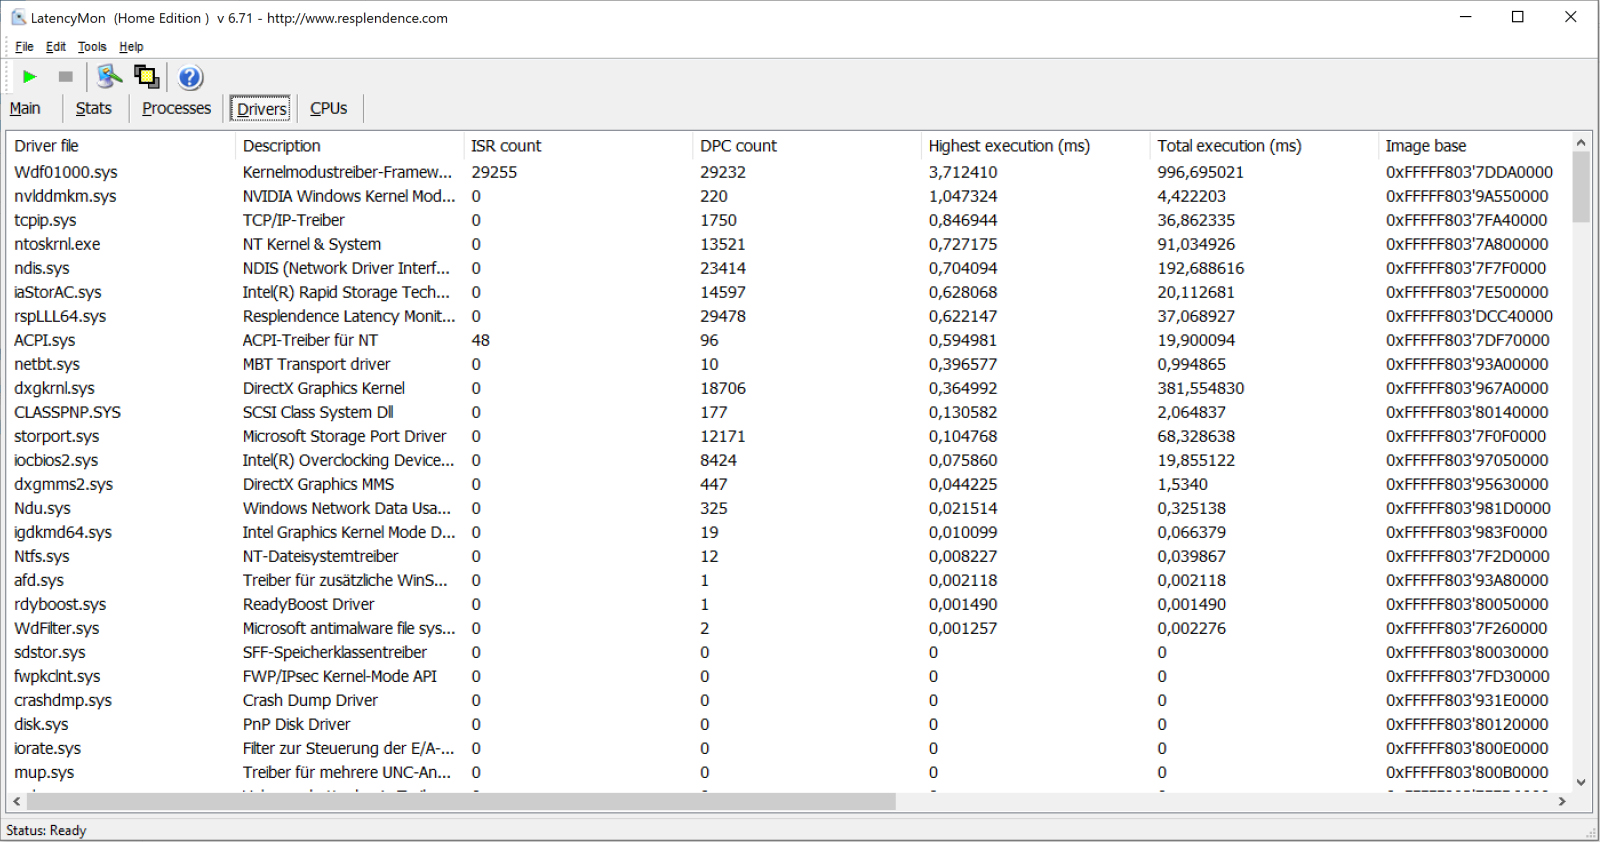This screenshot has width=1600, height=842.
Task: Sort by the Driver file column header
Action: tap(120, 146)
